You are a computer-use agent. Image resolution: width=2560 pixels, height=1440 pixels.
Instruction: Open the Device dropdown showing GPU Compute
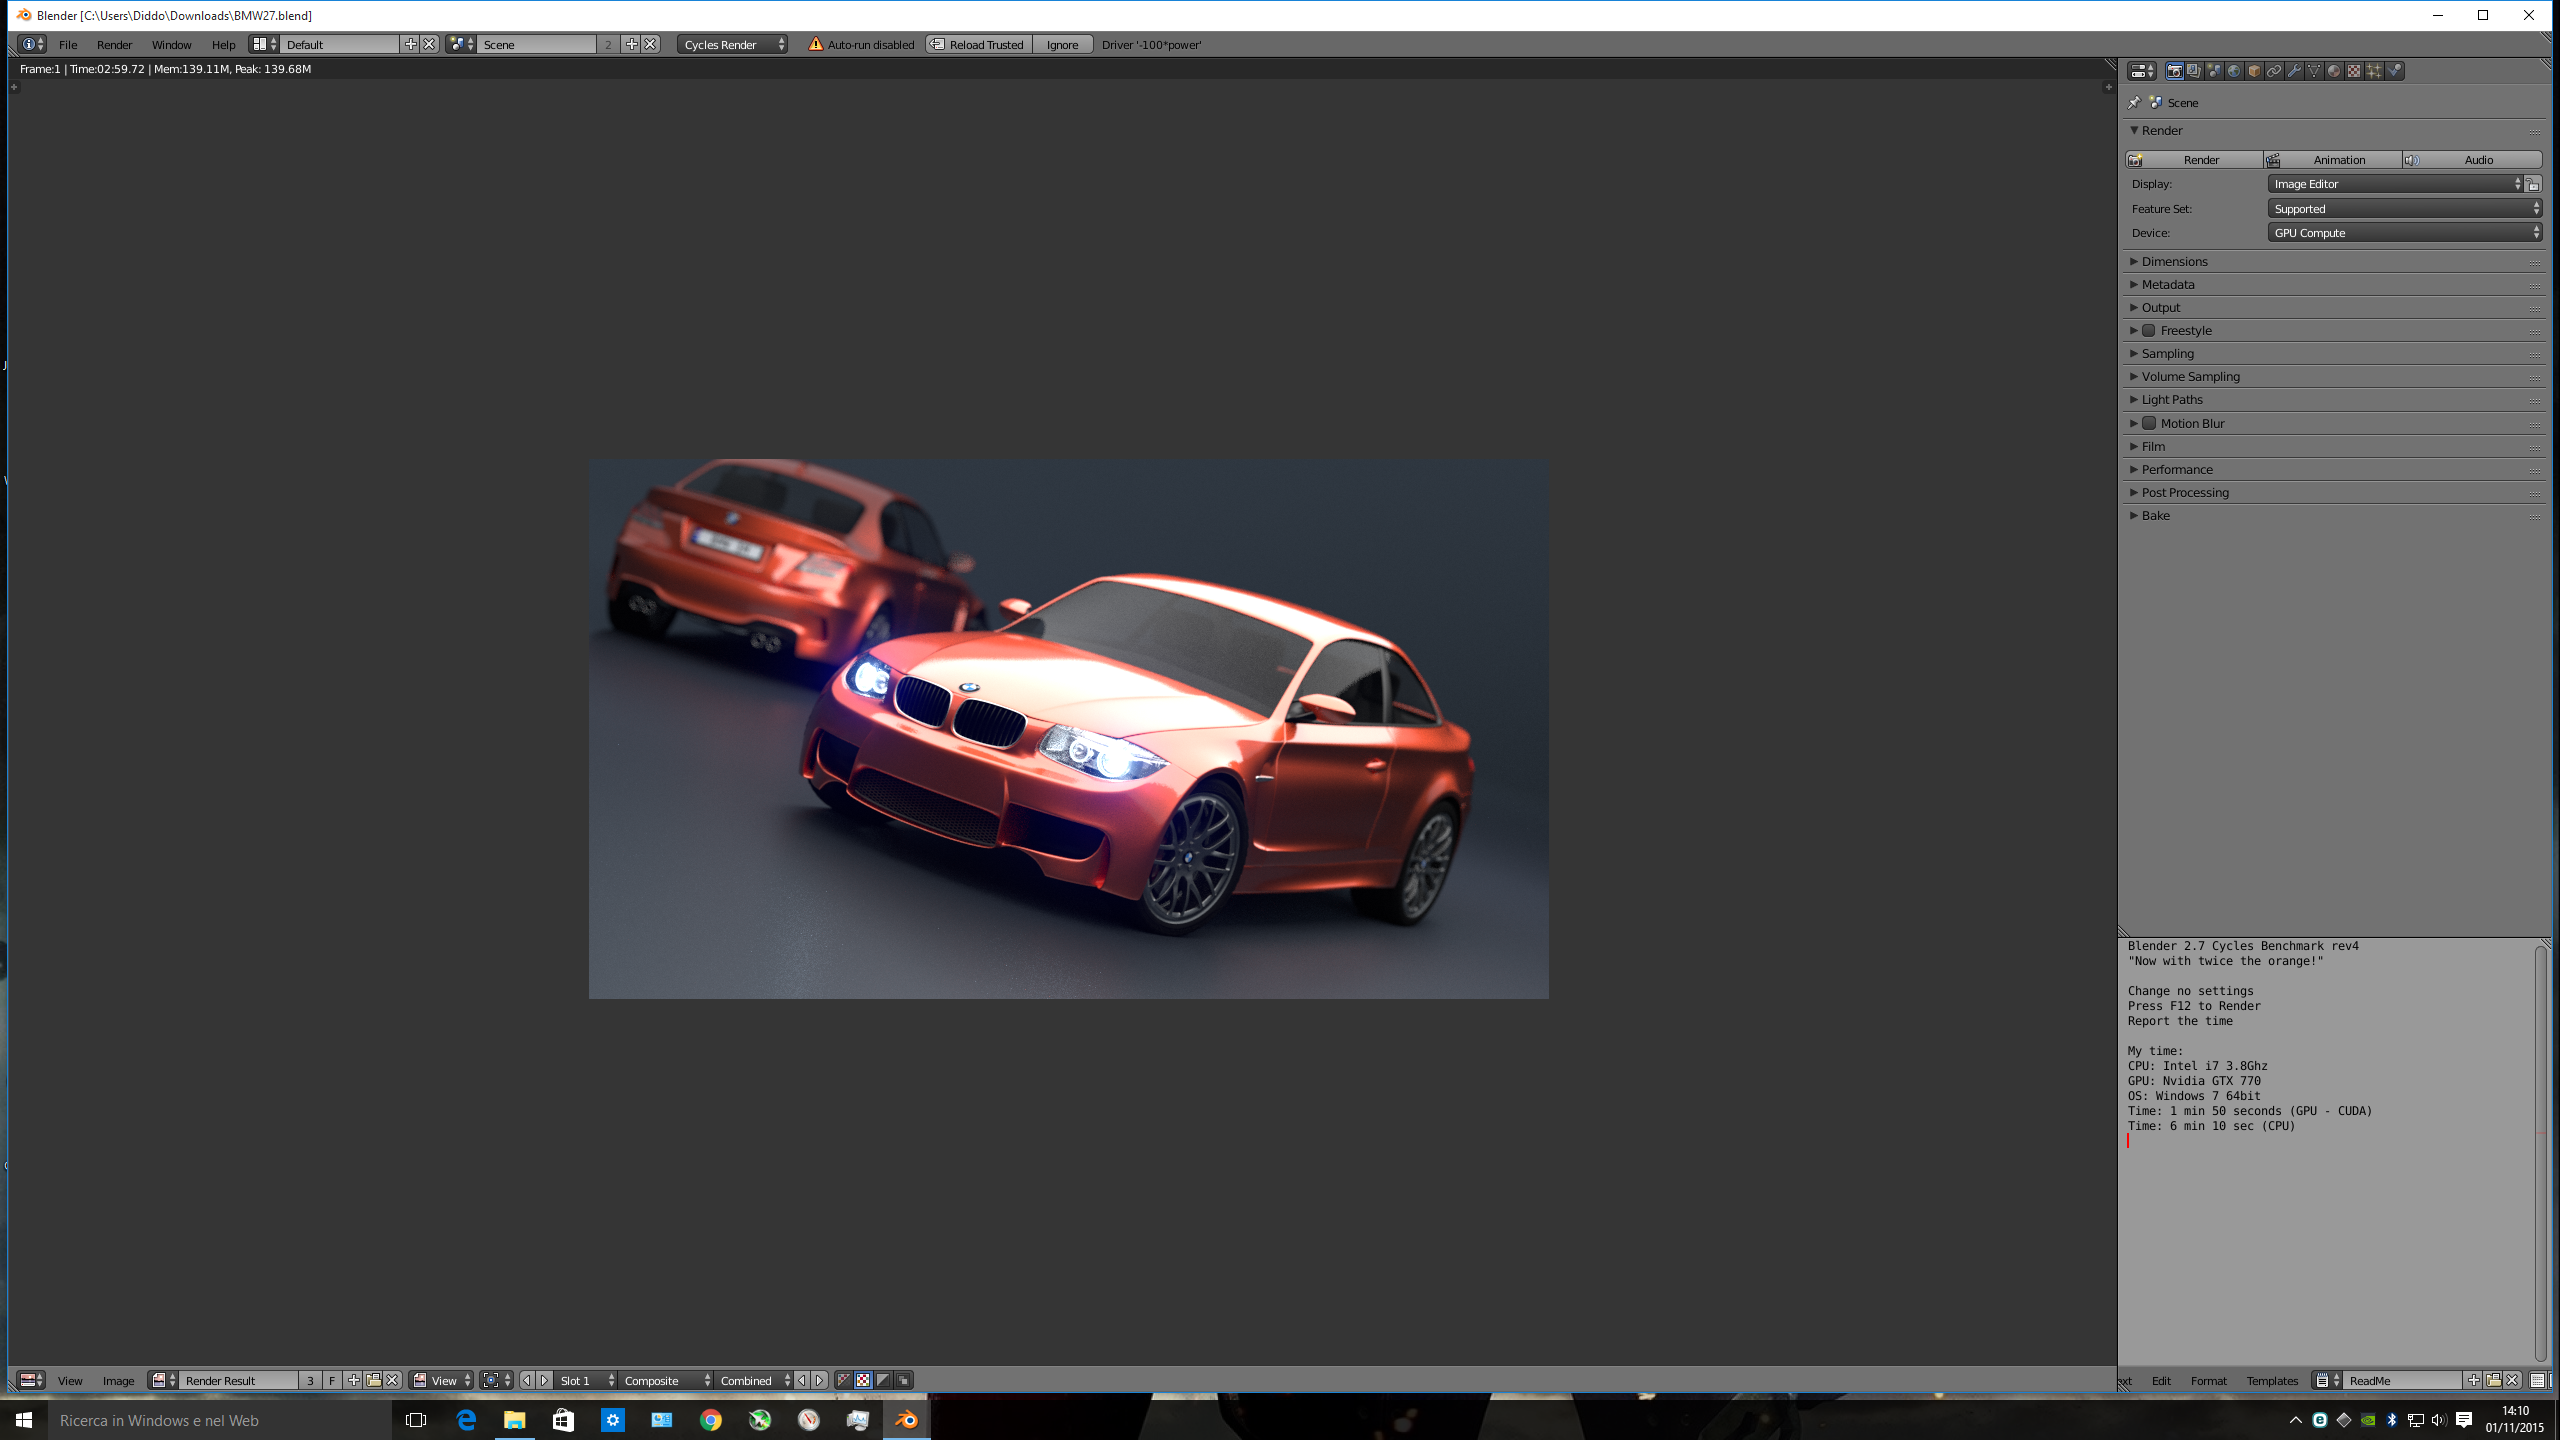point(2404,233)
